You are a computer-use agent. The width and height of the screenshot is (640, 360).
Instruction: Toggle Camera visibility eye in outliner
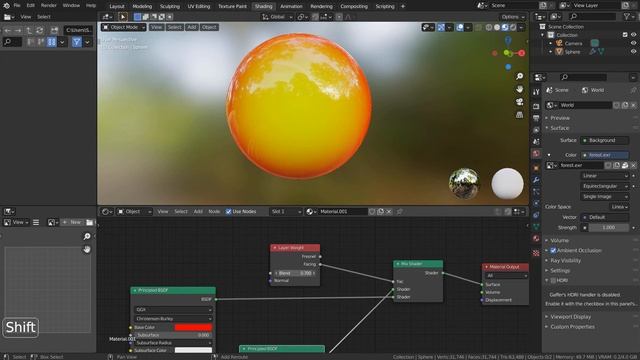point(633,43)
